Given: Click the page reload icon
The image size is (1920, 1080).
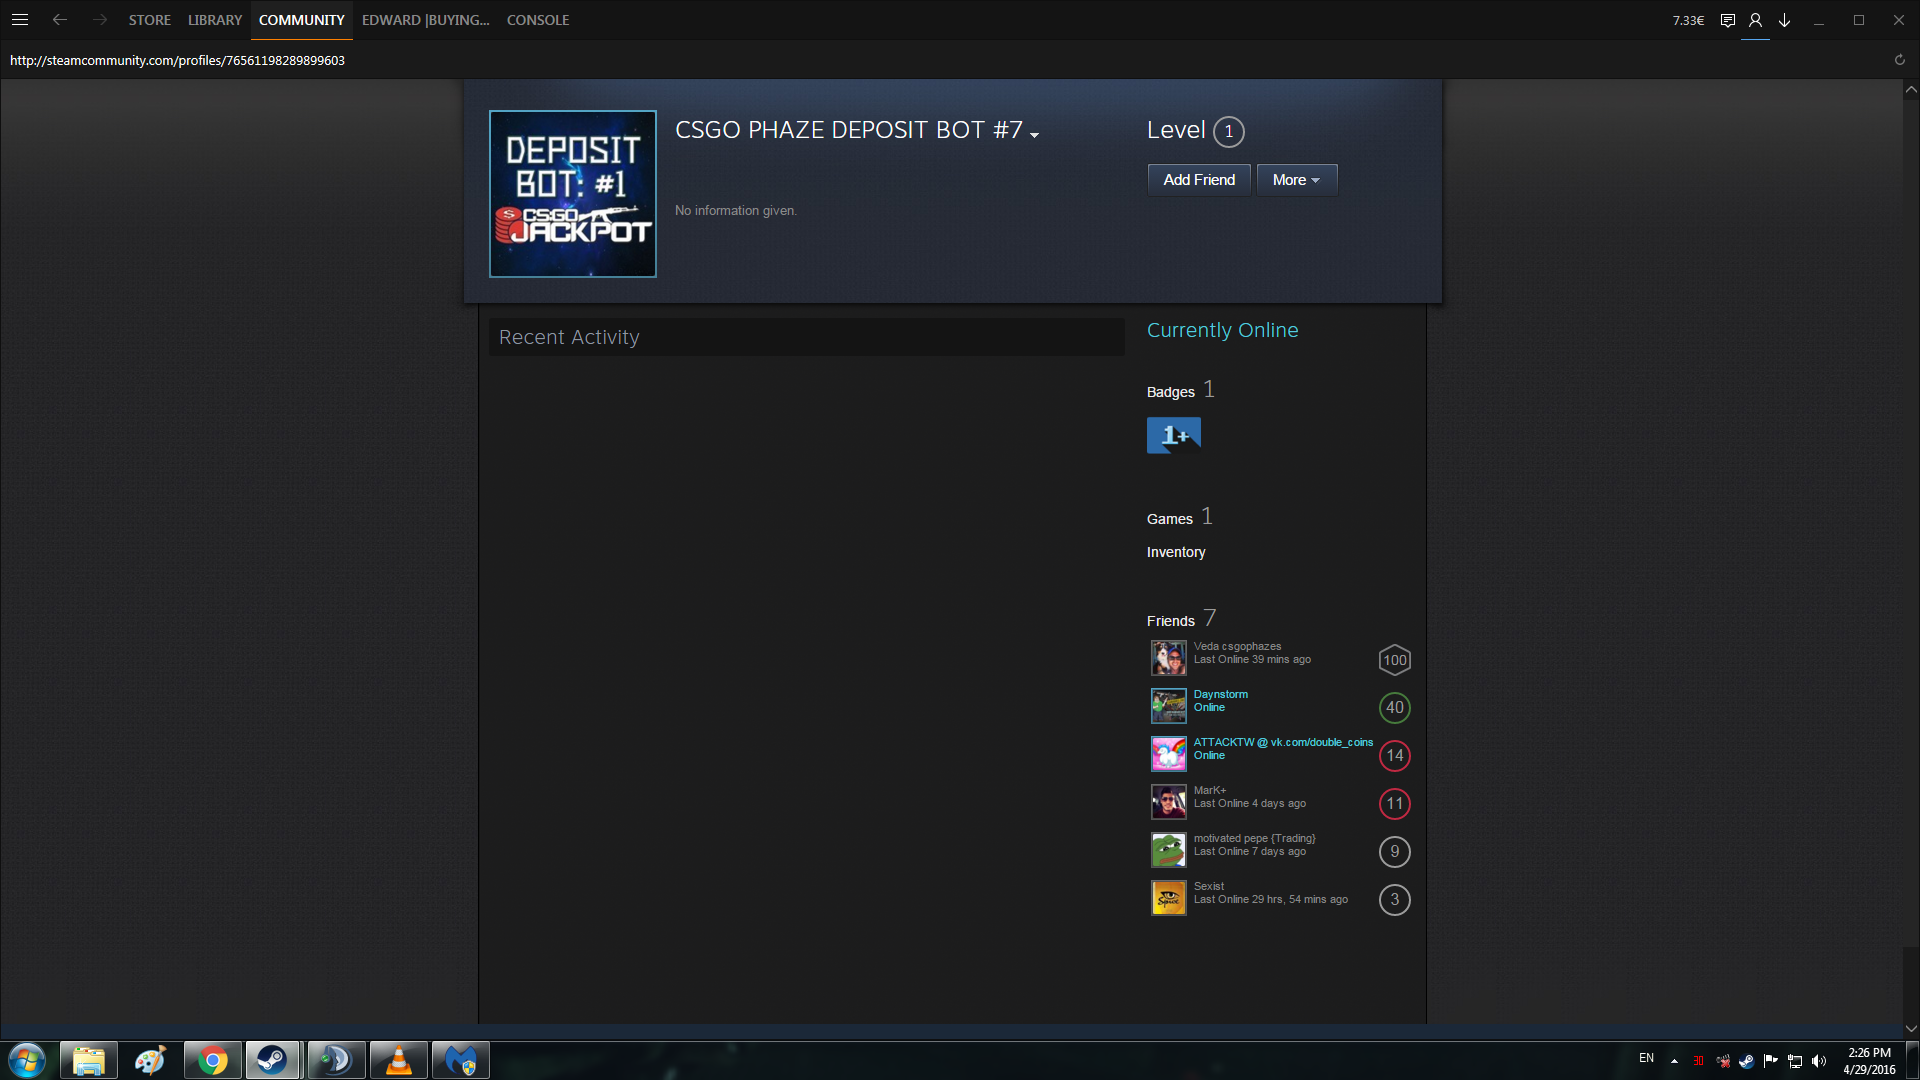Looking at the screenshot, I should point(1899,60).
